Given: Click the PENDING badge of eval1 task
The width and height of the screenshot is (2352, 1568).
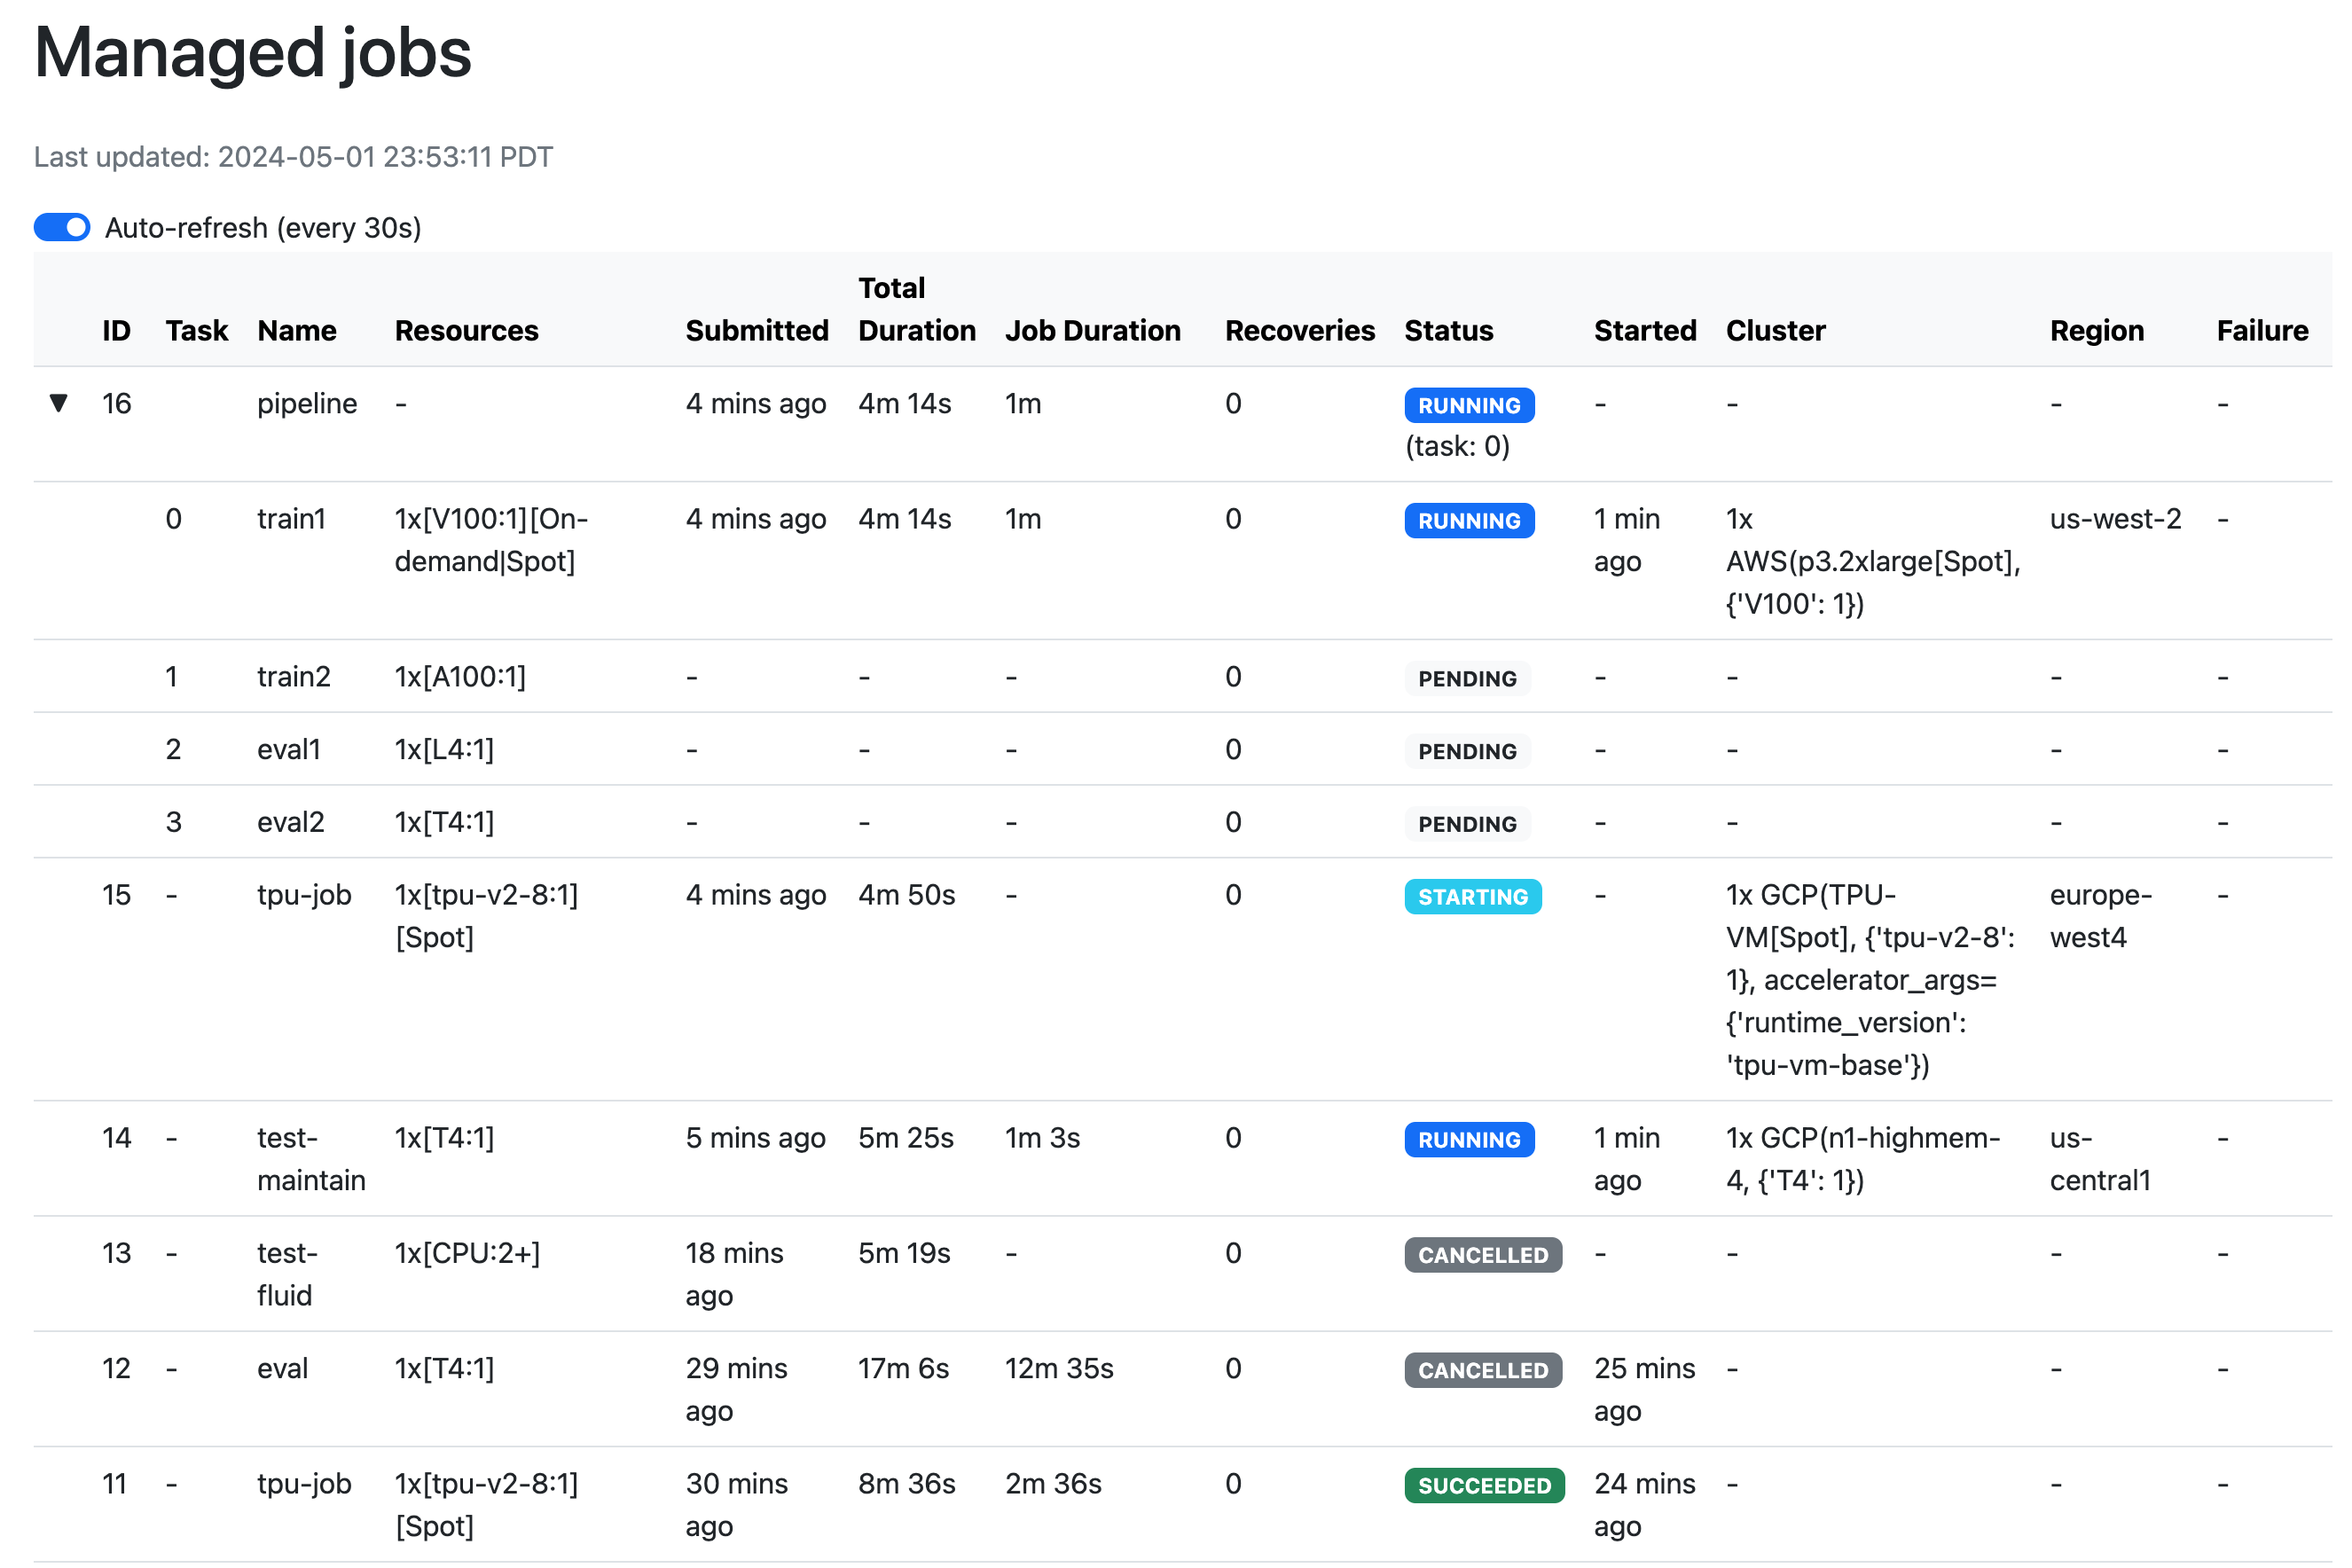Looking at the screenshot, I should pyautogui.click(x=1467, y=751).
